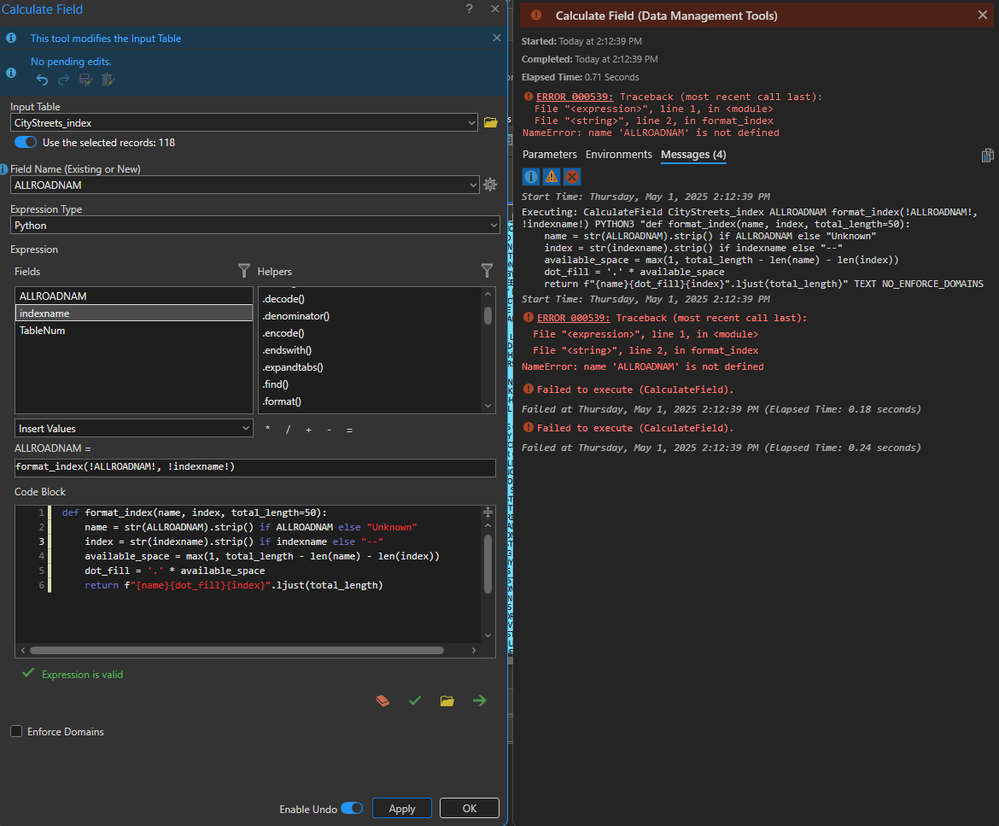Viewport: 999px width, 826px height.
Task: Toggle 'Use the selected records' switch
Action: click(25, 142)
